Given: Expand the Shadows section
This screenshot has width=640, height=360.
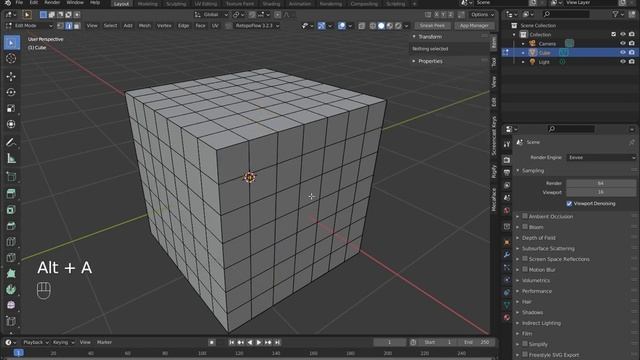Looking at the screenshot, I should click(x=532, y=312).
